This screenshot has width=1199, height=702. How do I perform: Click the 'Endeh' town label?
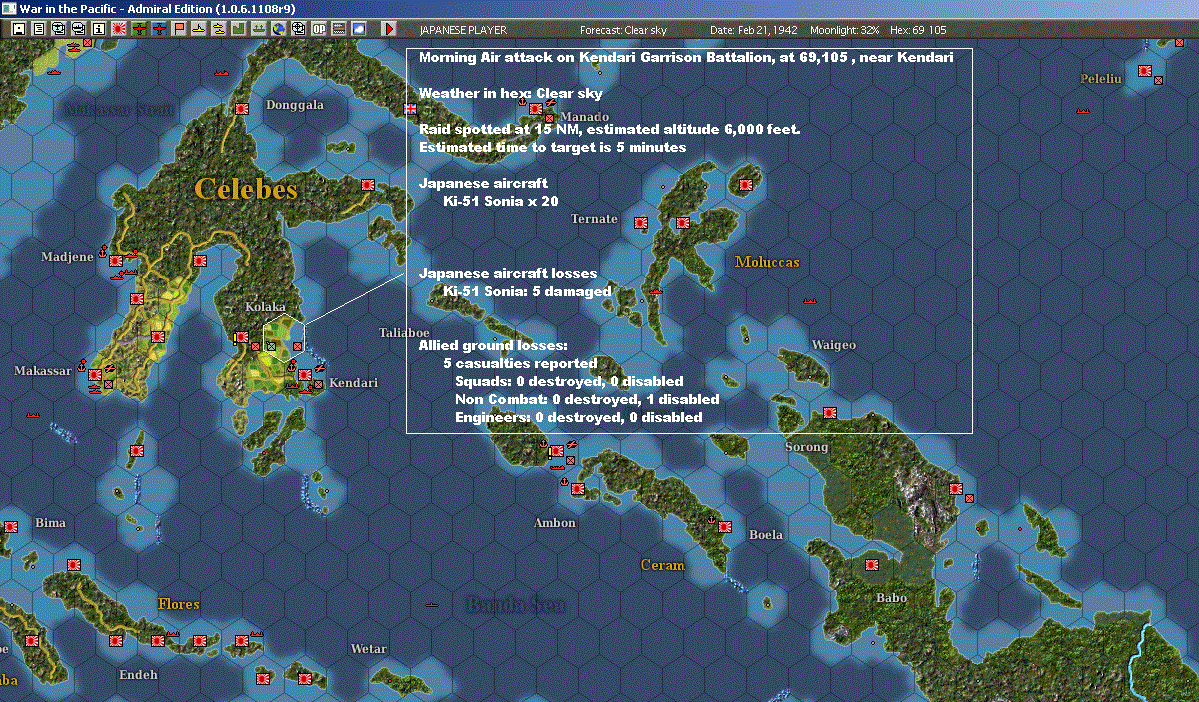point(138,674)
